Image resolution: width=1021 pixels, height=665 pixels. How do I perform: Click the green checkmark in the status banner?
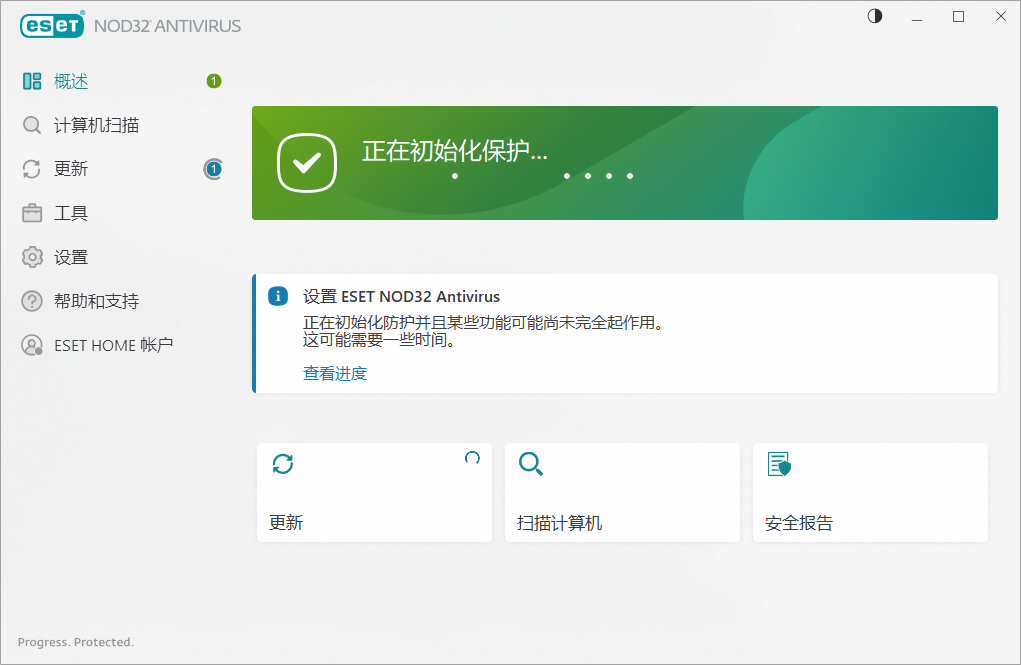(x=306, y=162)
